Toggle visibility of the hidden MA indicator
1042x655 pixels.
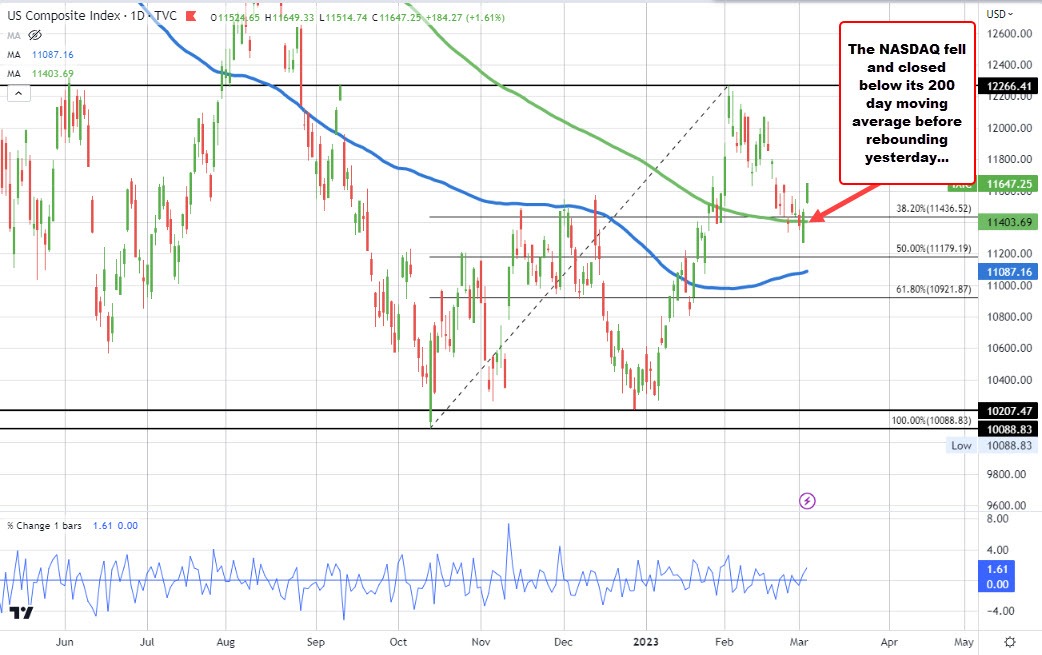[x=35, y=35]
